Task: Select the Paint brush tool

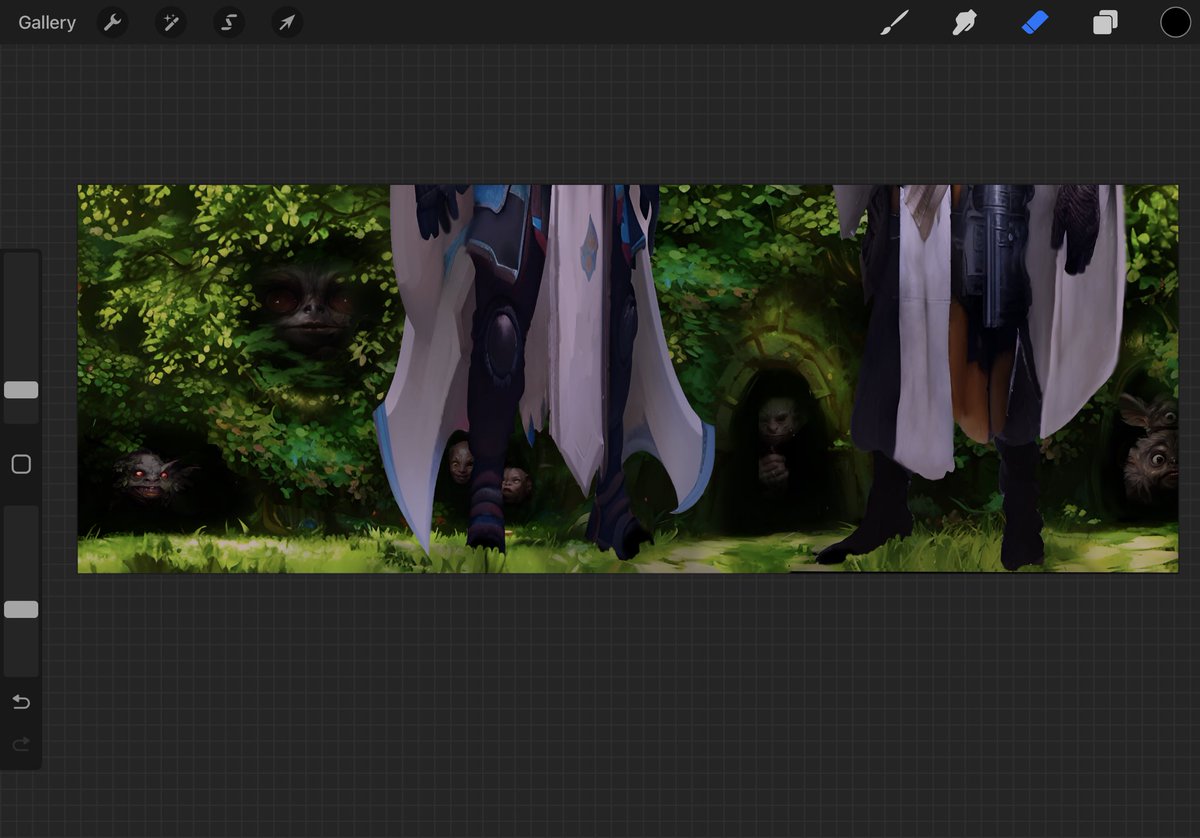Action: point(894,22)
